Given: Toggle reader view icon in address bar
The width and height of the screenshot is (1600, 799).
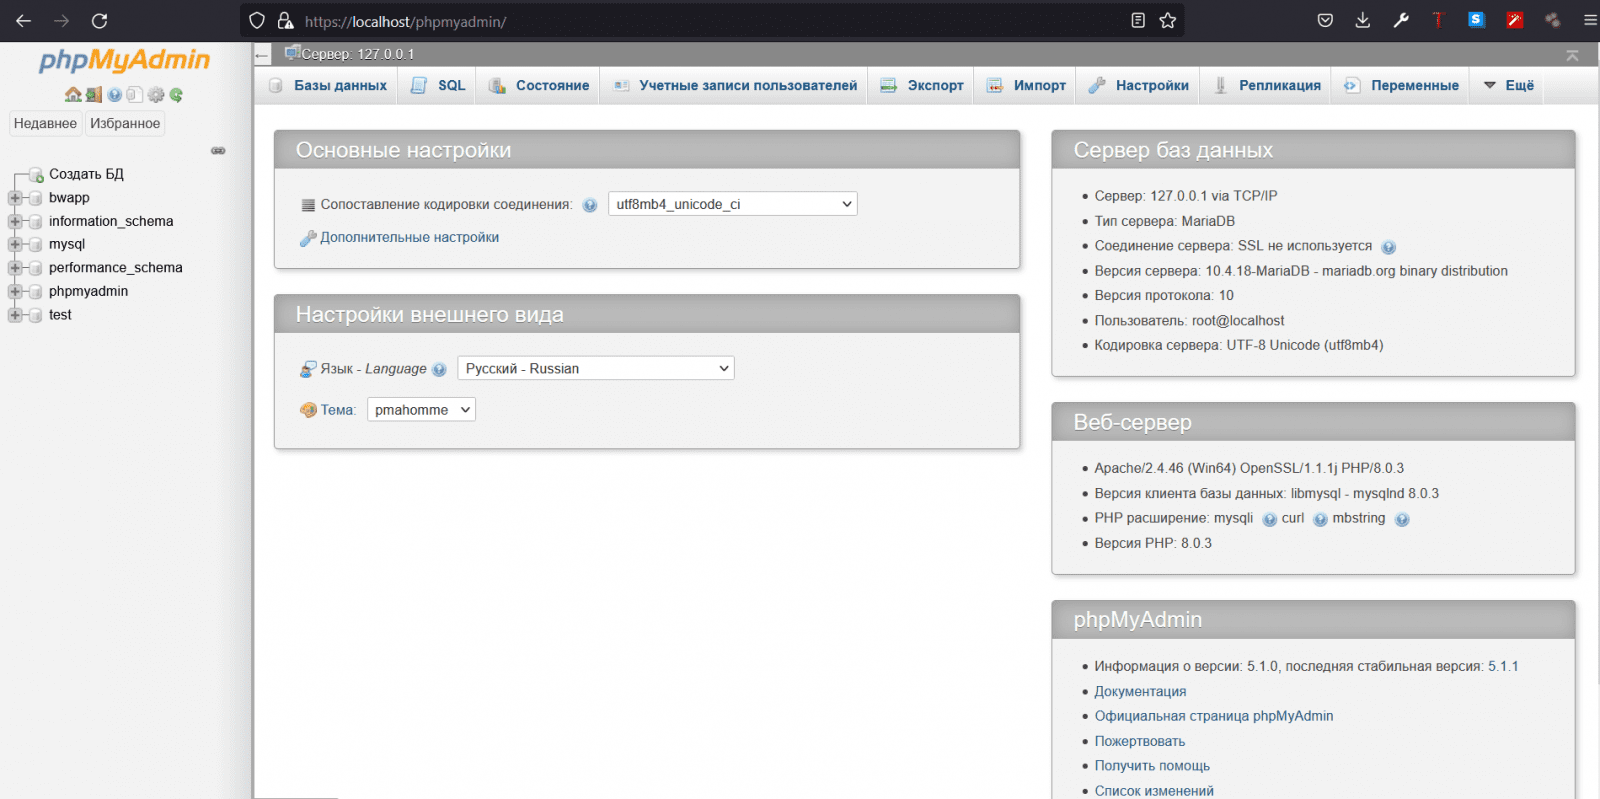Looking at the screenshot, I should 1138,20.
